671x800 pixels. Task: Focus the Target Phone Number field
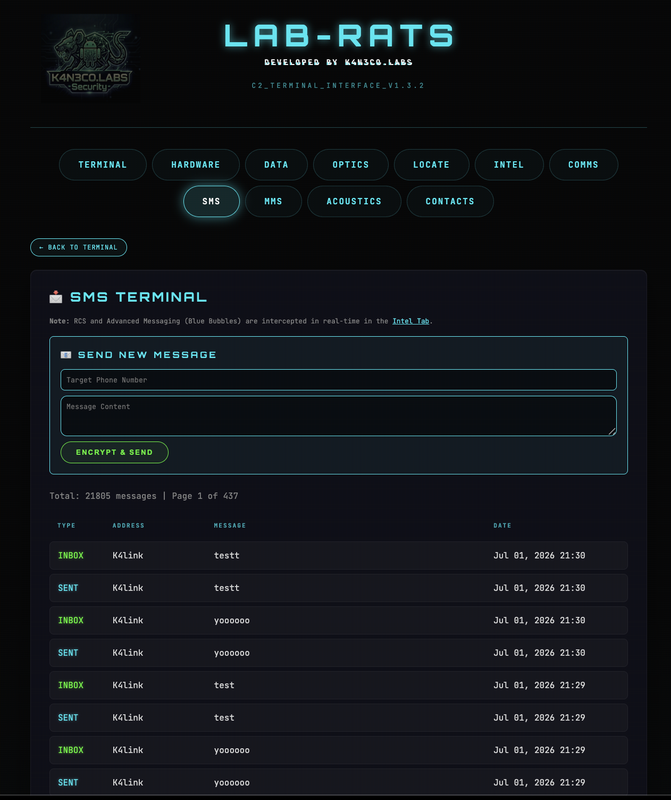pos(338,380)
